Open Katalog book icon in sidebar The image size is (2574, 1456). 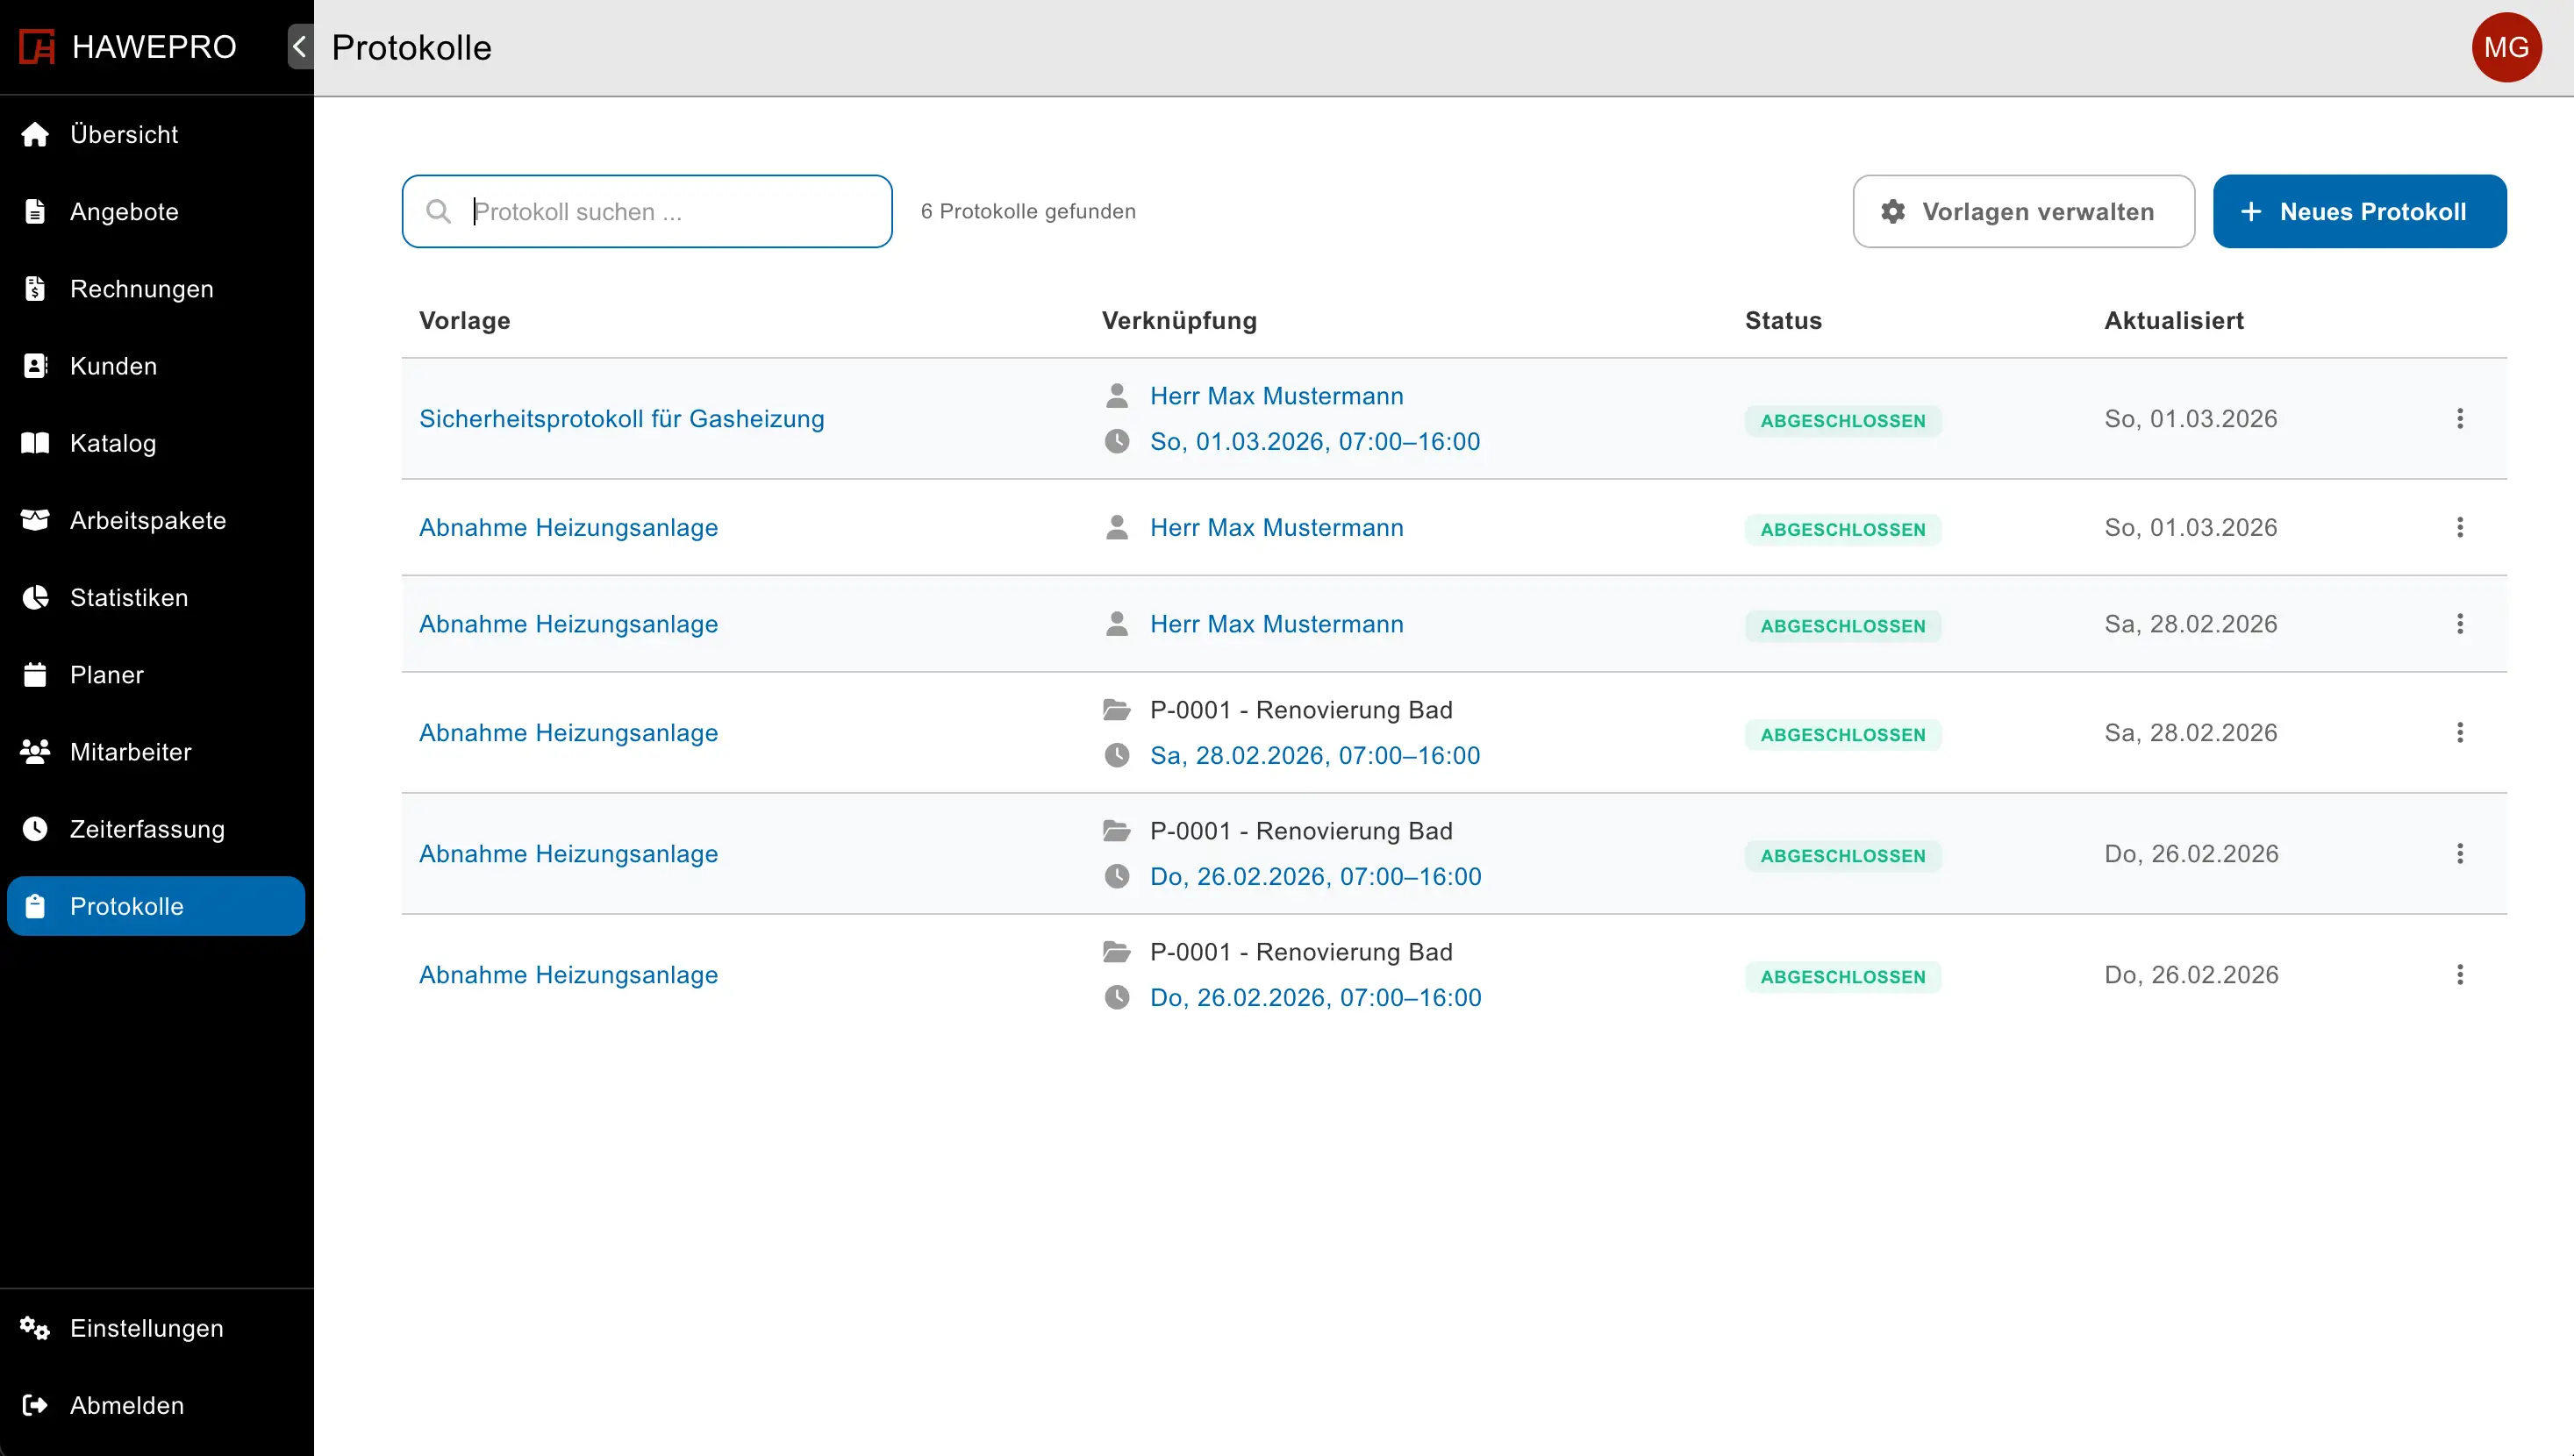point(35,443)
